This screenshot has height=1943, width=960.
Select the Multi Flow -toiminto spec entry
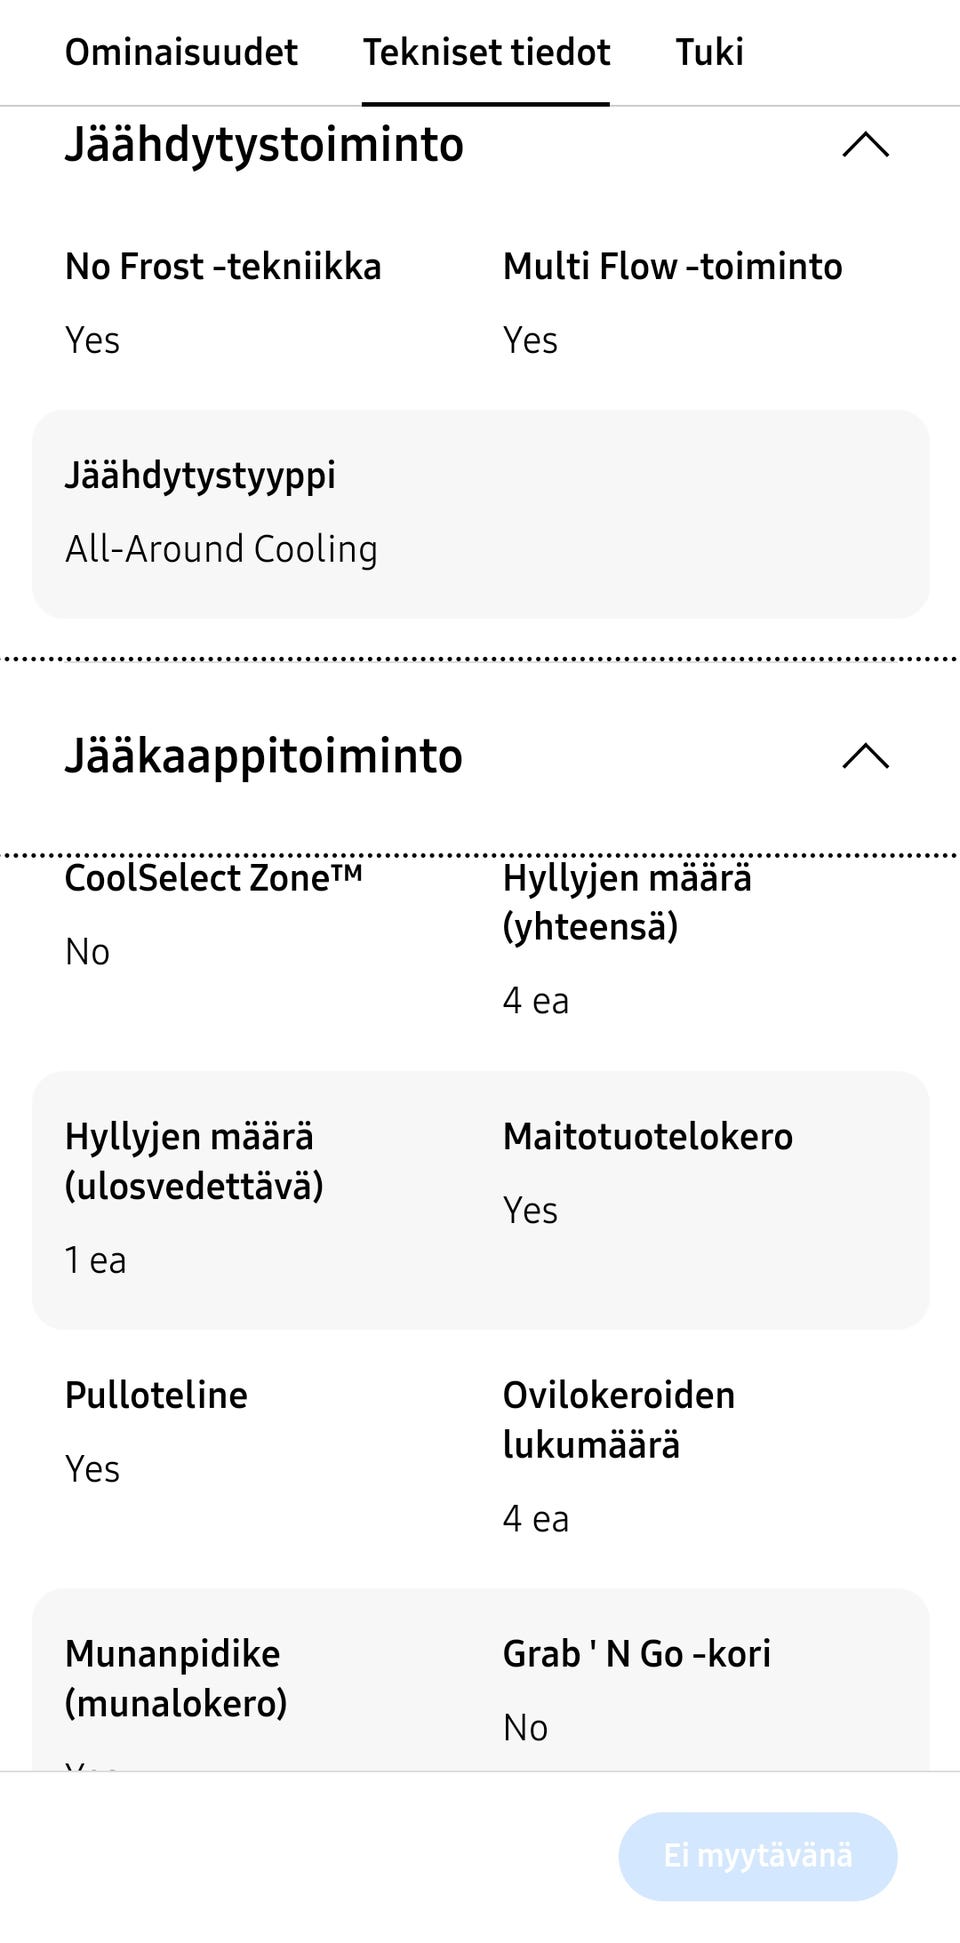[x=672, y=265]
